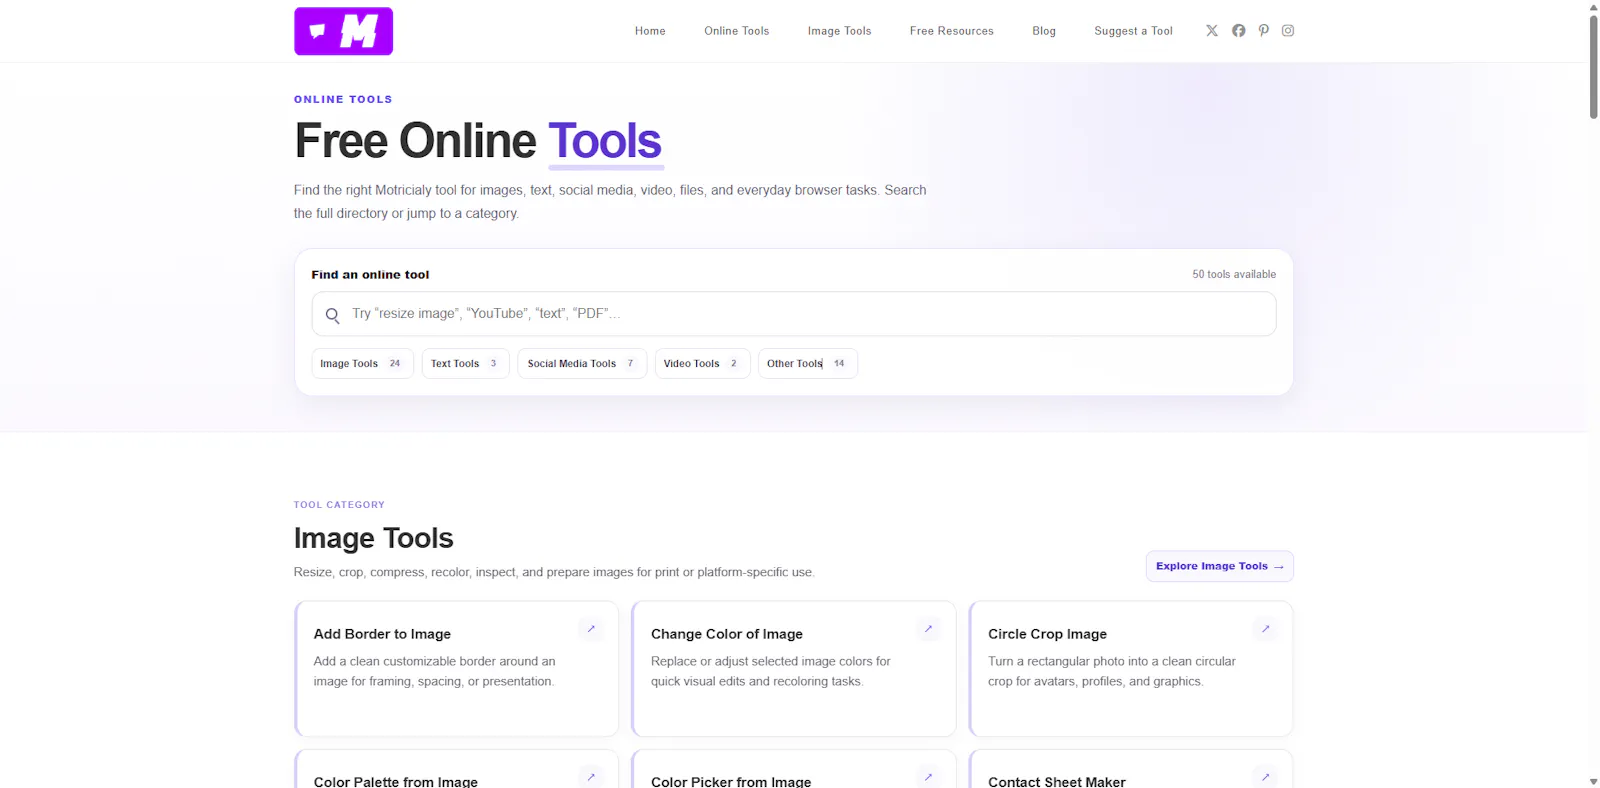Open the Circle Crop Image tool
1600x788 pixels.
pyautogui.click(x=1131, y=669)
